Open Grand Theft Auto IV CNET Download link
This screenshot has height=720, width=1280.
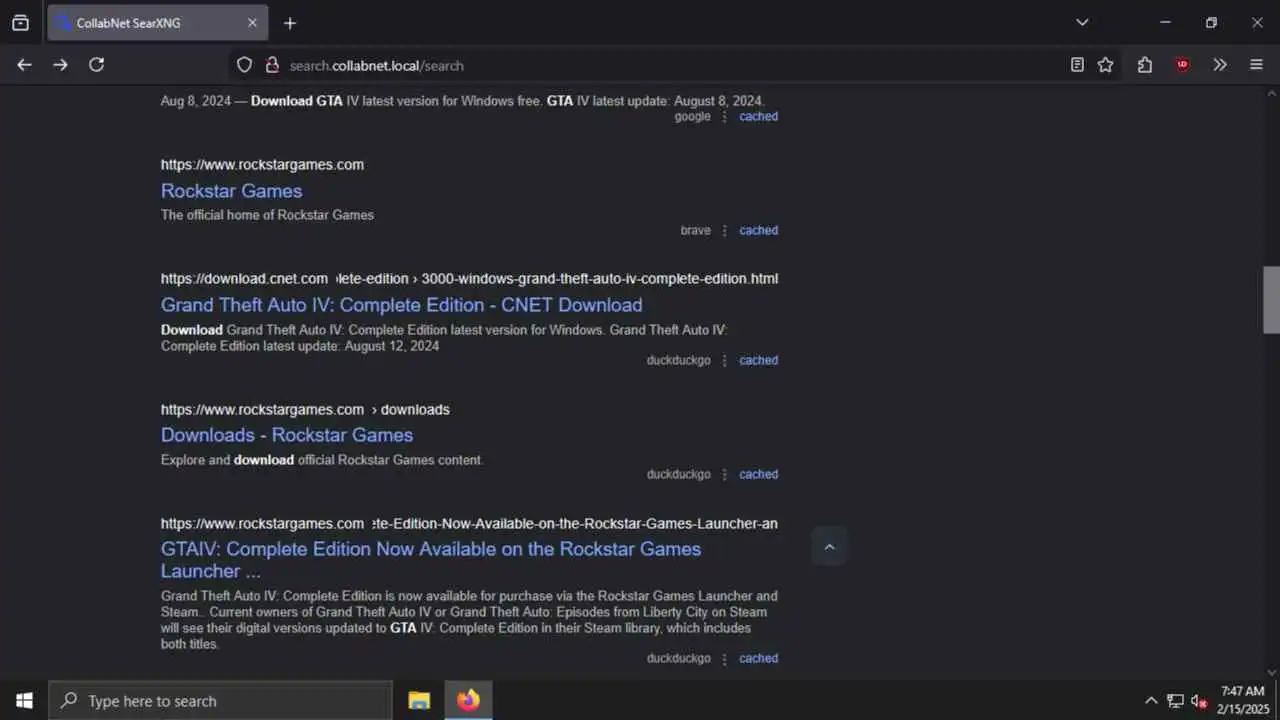click(401, 305)
